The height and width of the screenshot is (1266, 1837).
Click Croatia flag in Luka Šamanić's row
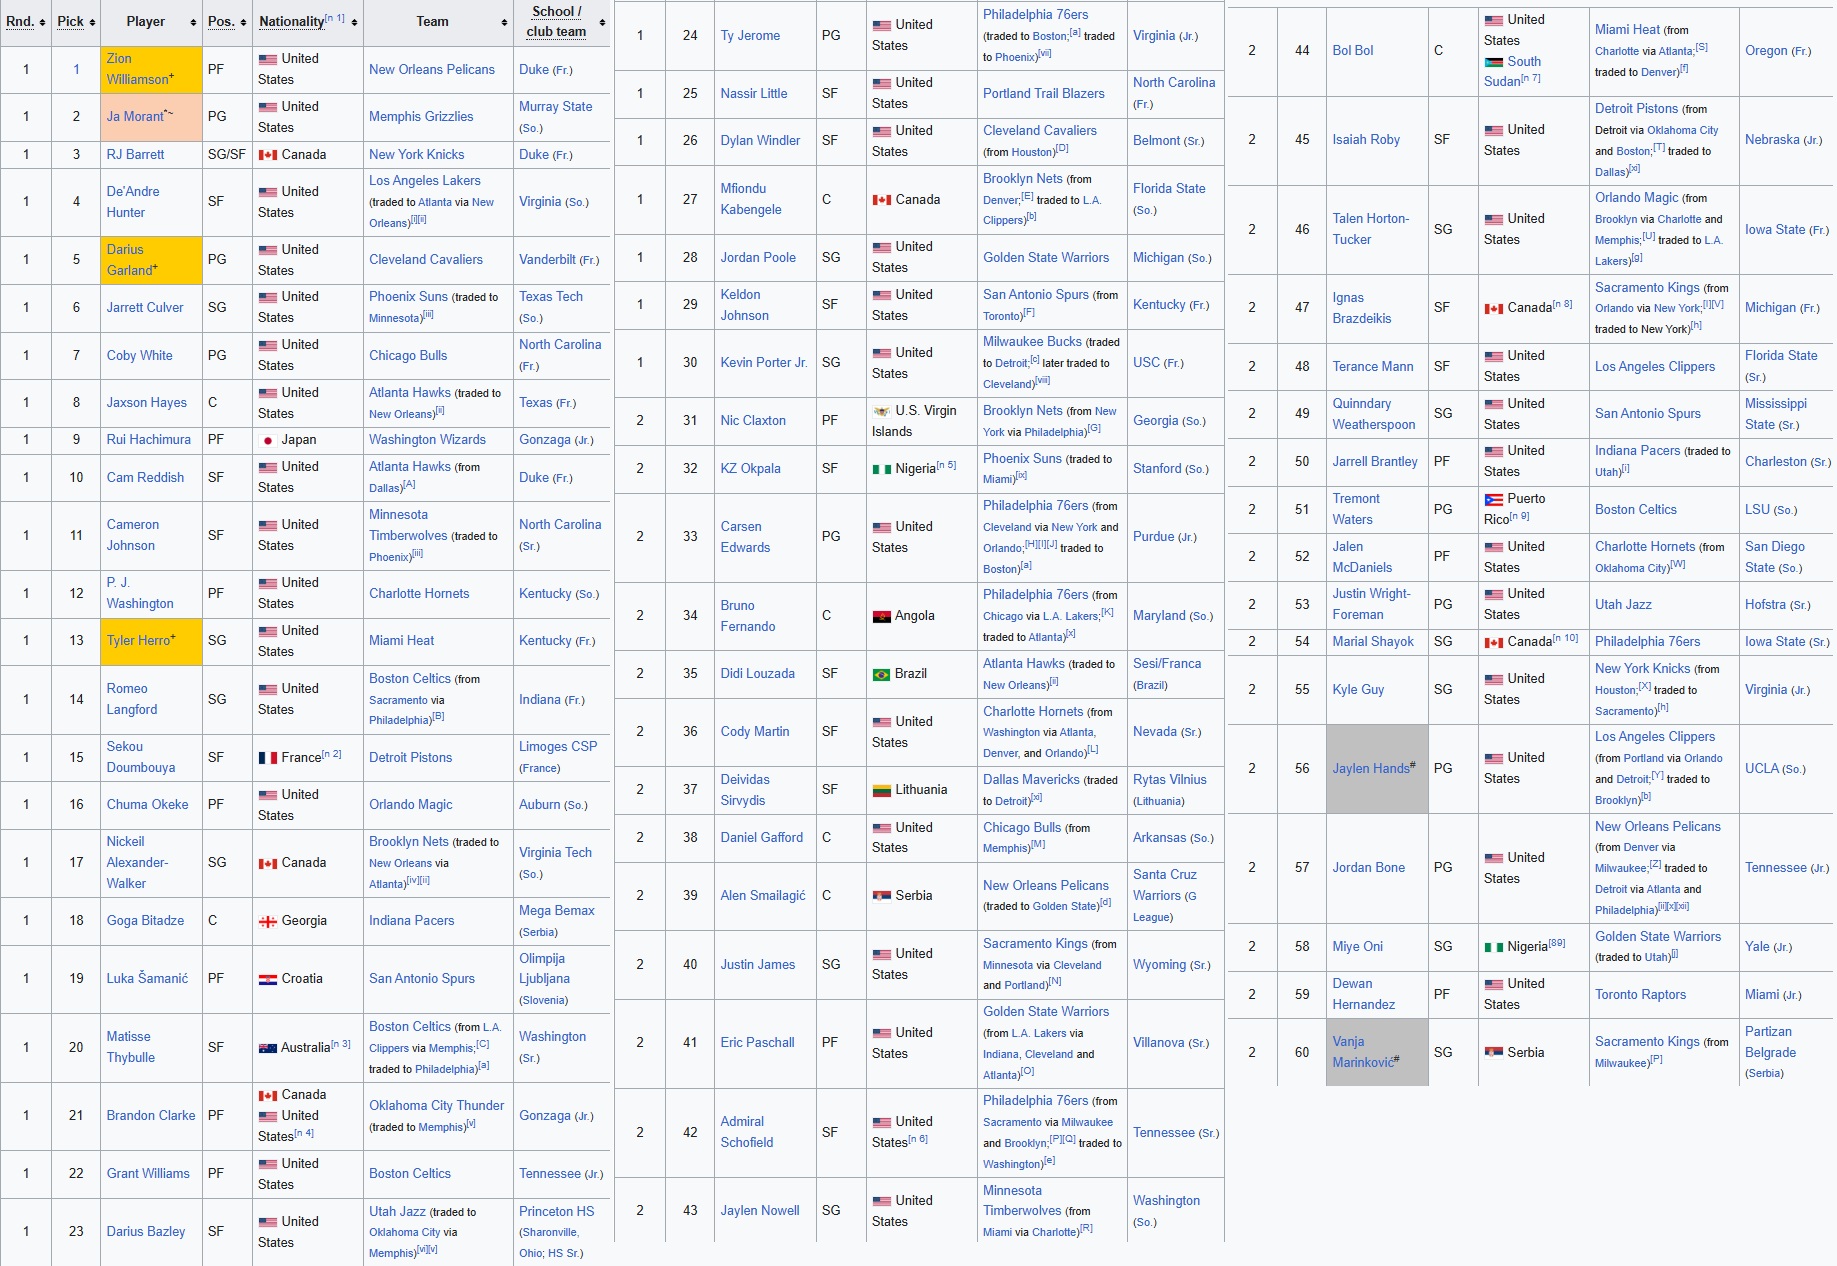[267, 979]
